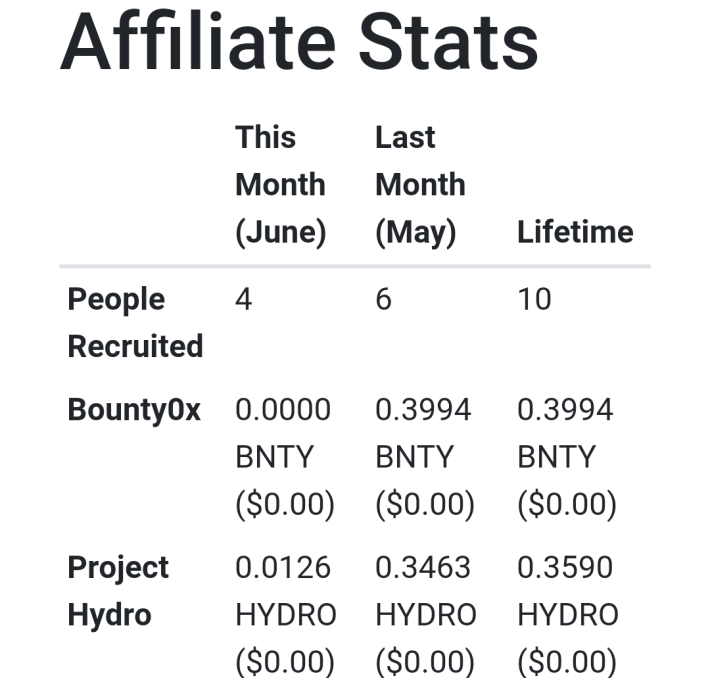Image resolution: width=710 pixels, height=678 pixels.
Task: Click the Lifetime Bounty0x ($0.00) dollar value
Action: pyautogui.click(x=567, y=504)
